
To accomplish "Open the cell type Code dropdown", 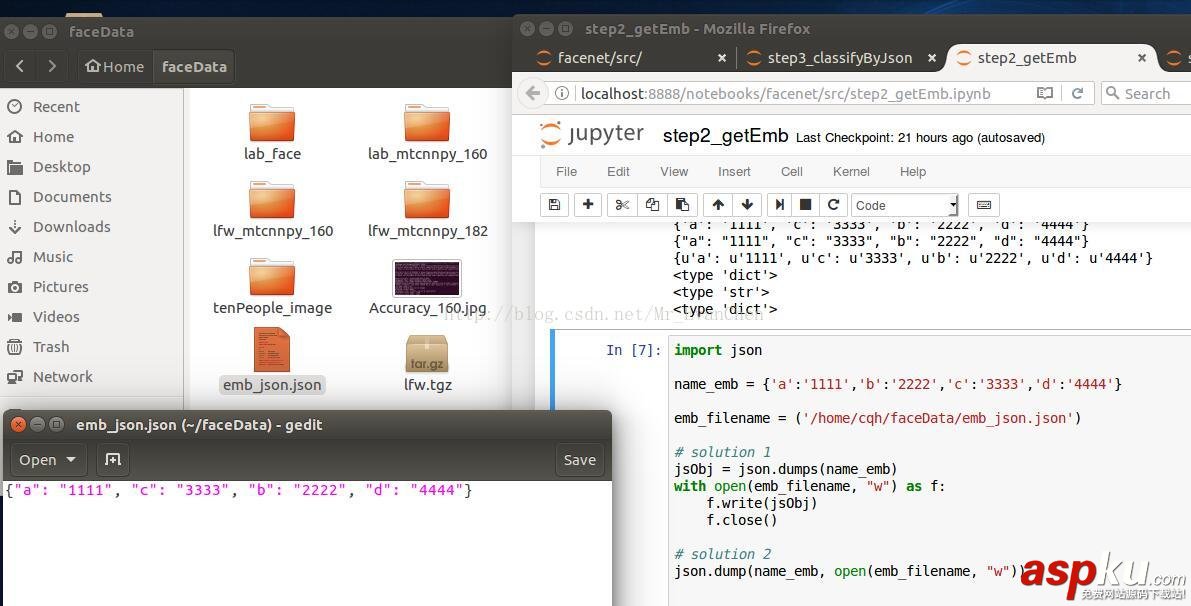I will pyautogui.click(x=903, y=205).
